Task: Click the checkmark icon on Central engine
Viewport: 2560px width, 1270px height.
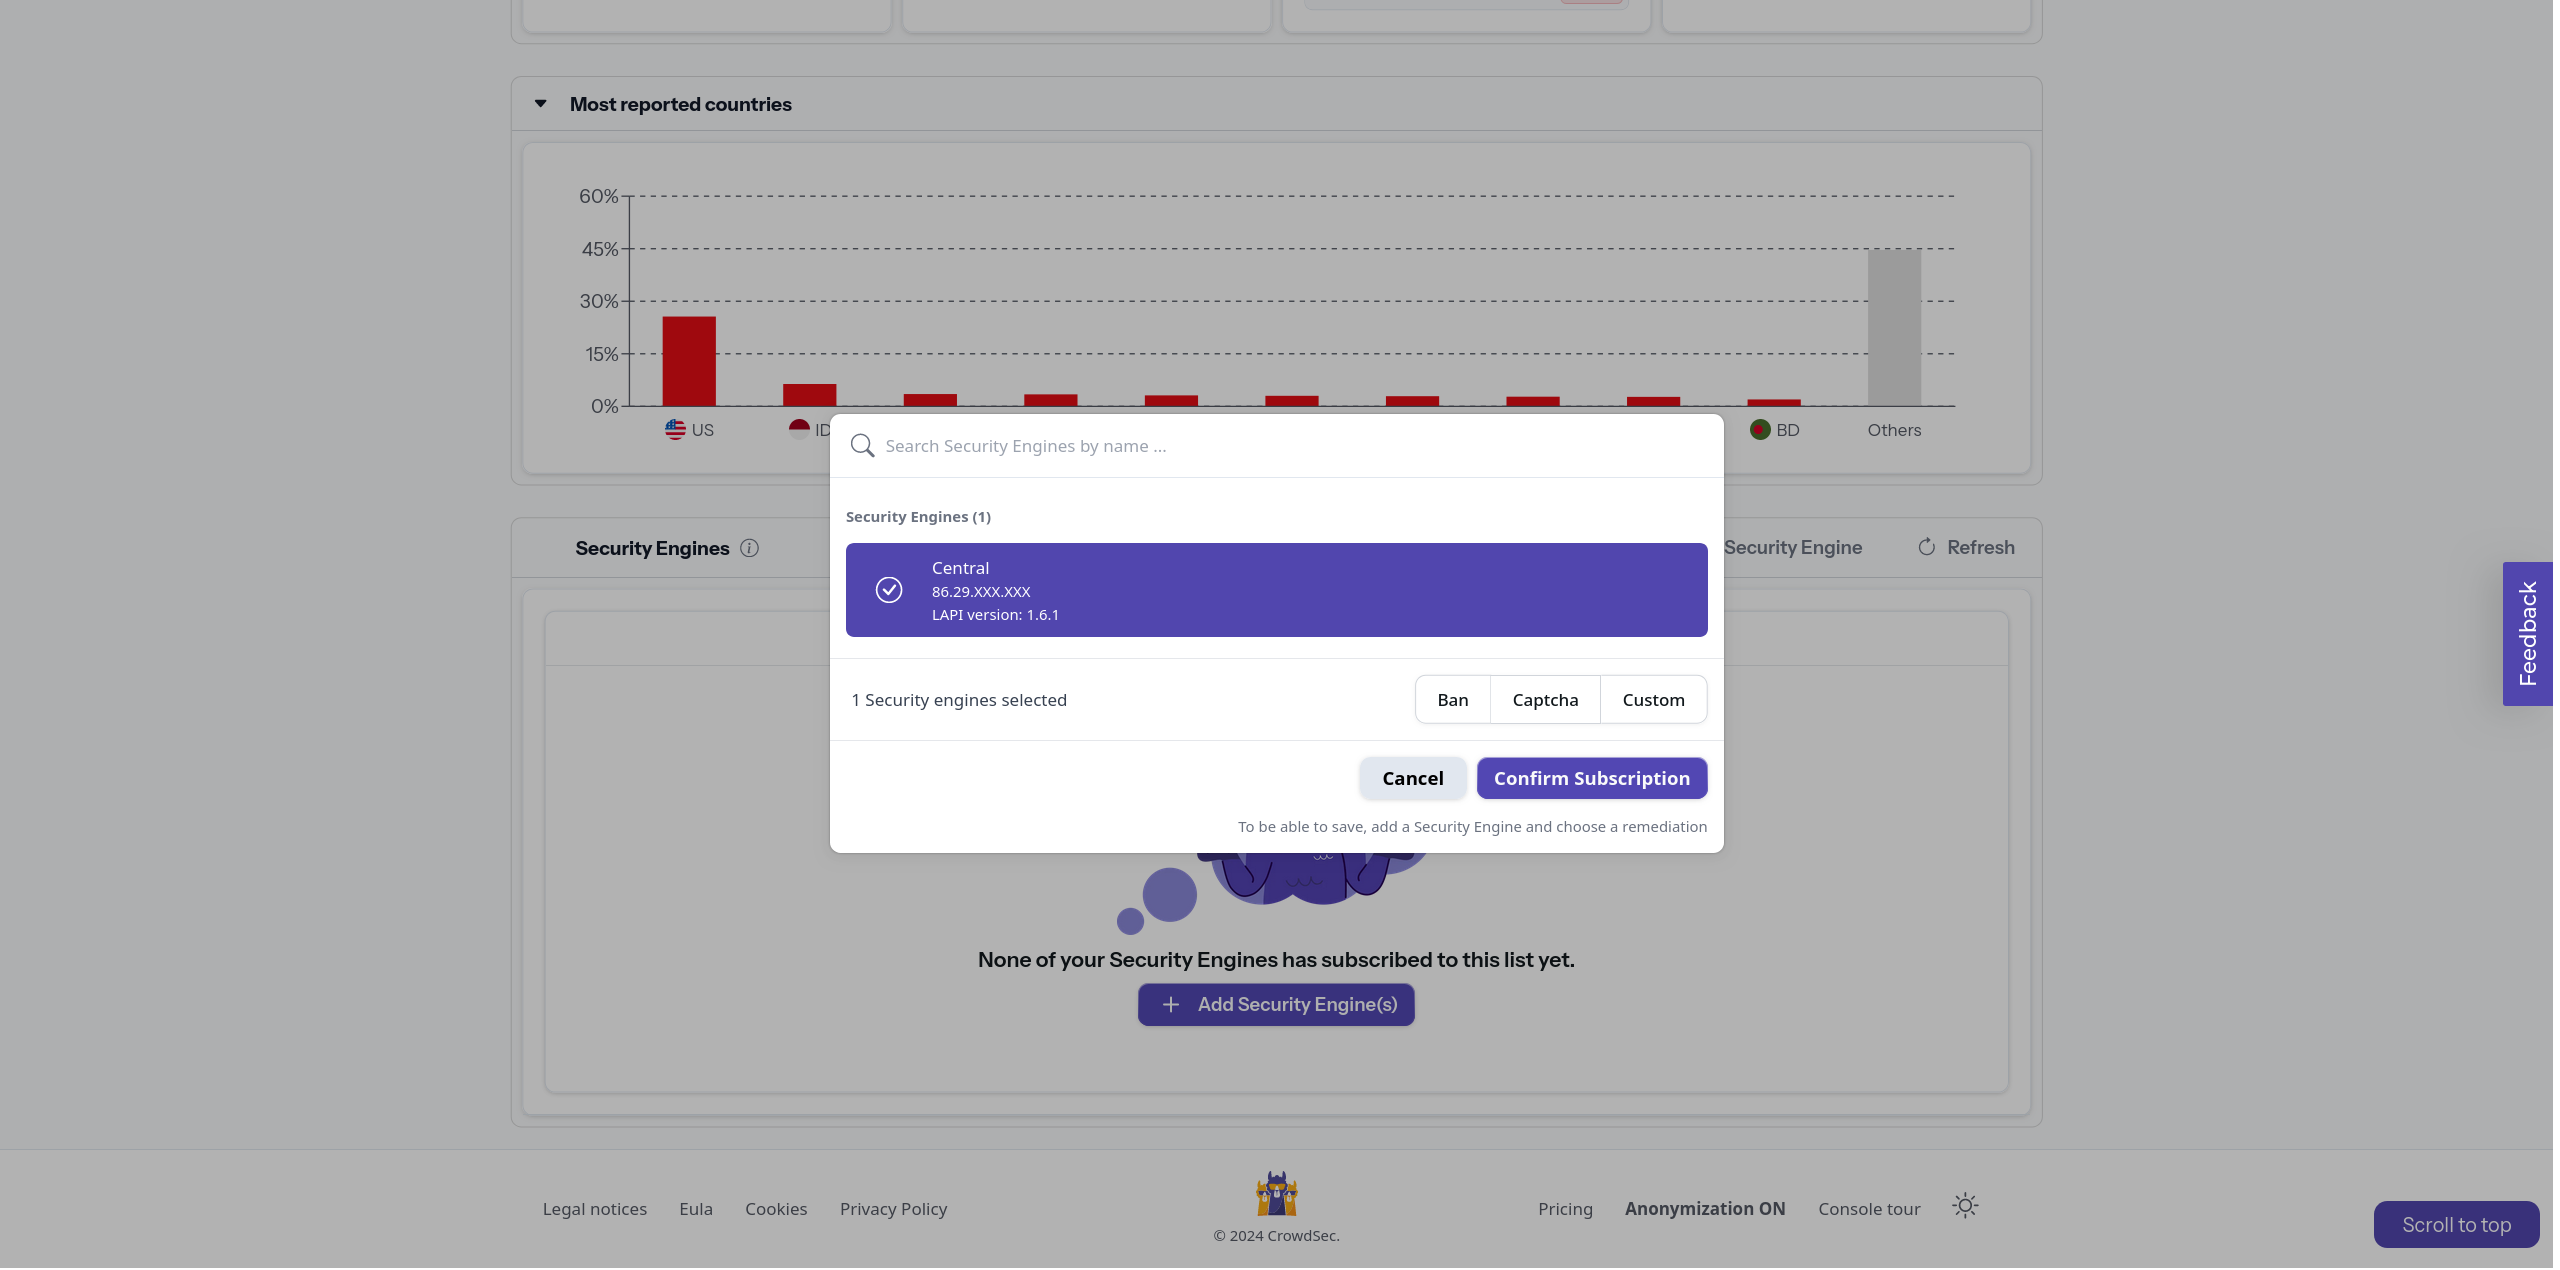Action: click(x=888, y=589)
